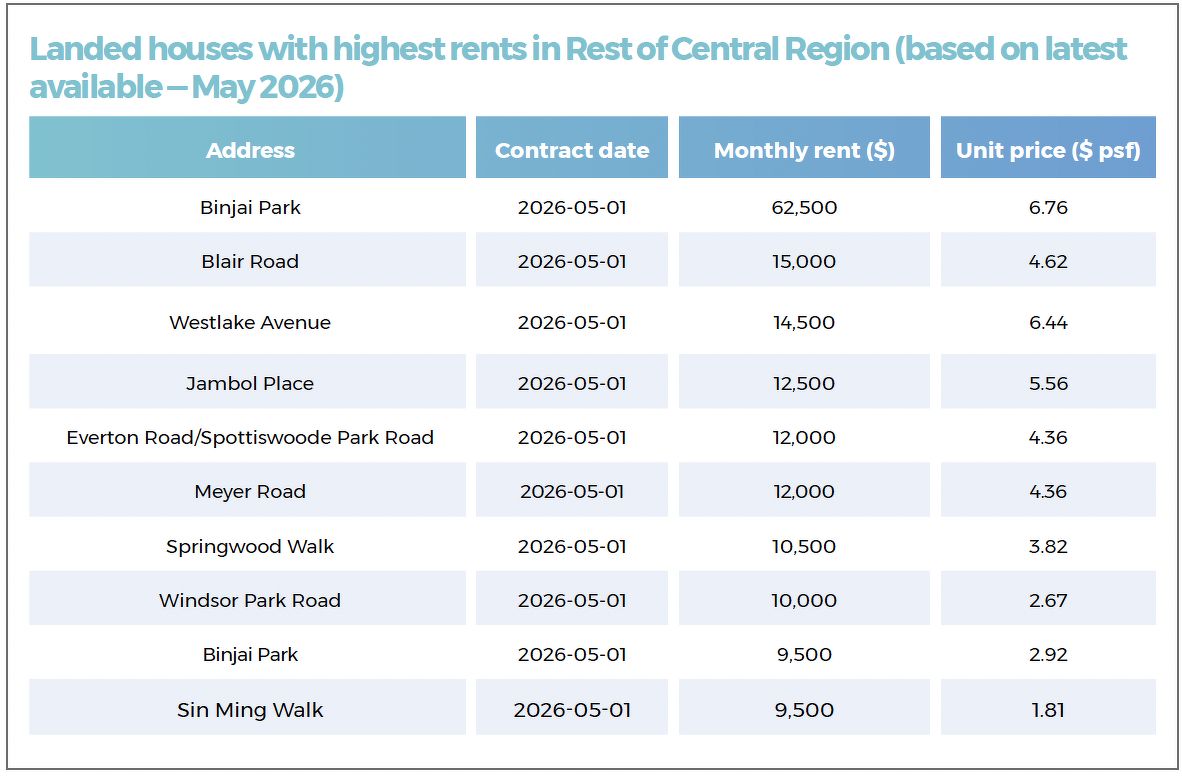
Task: Click the 6.76 unit price value
Action: tap(1049, 207)
